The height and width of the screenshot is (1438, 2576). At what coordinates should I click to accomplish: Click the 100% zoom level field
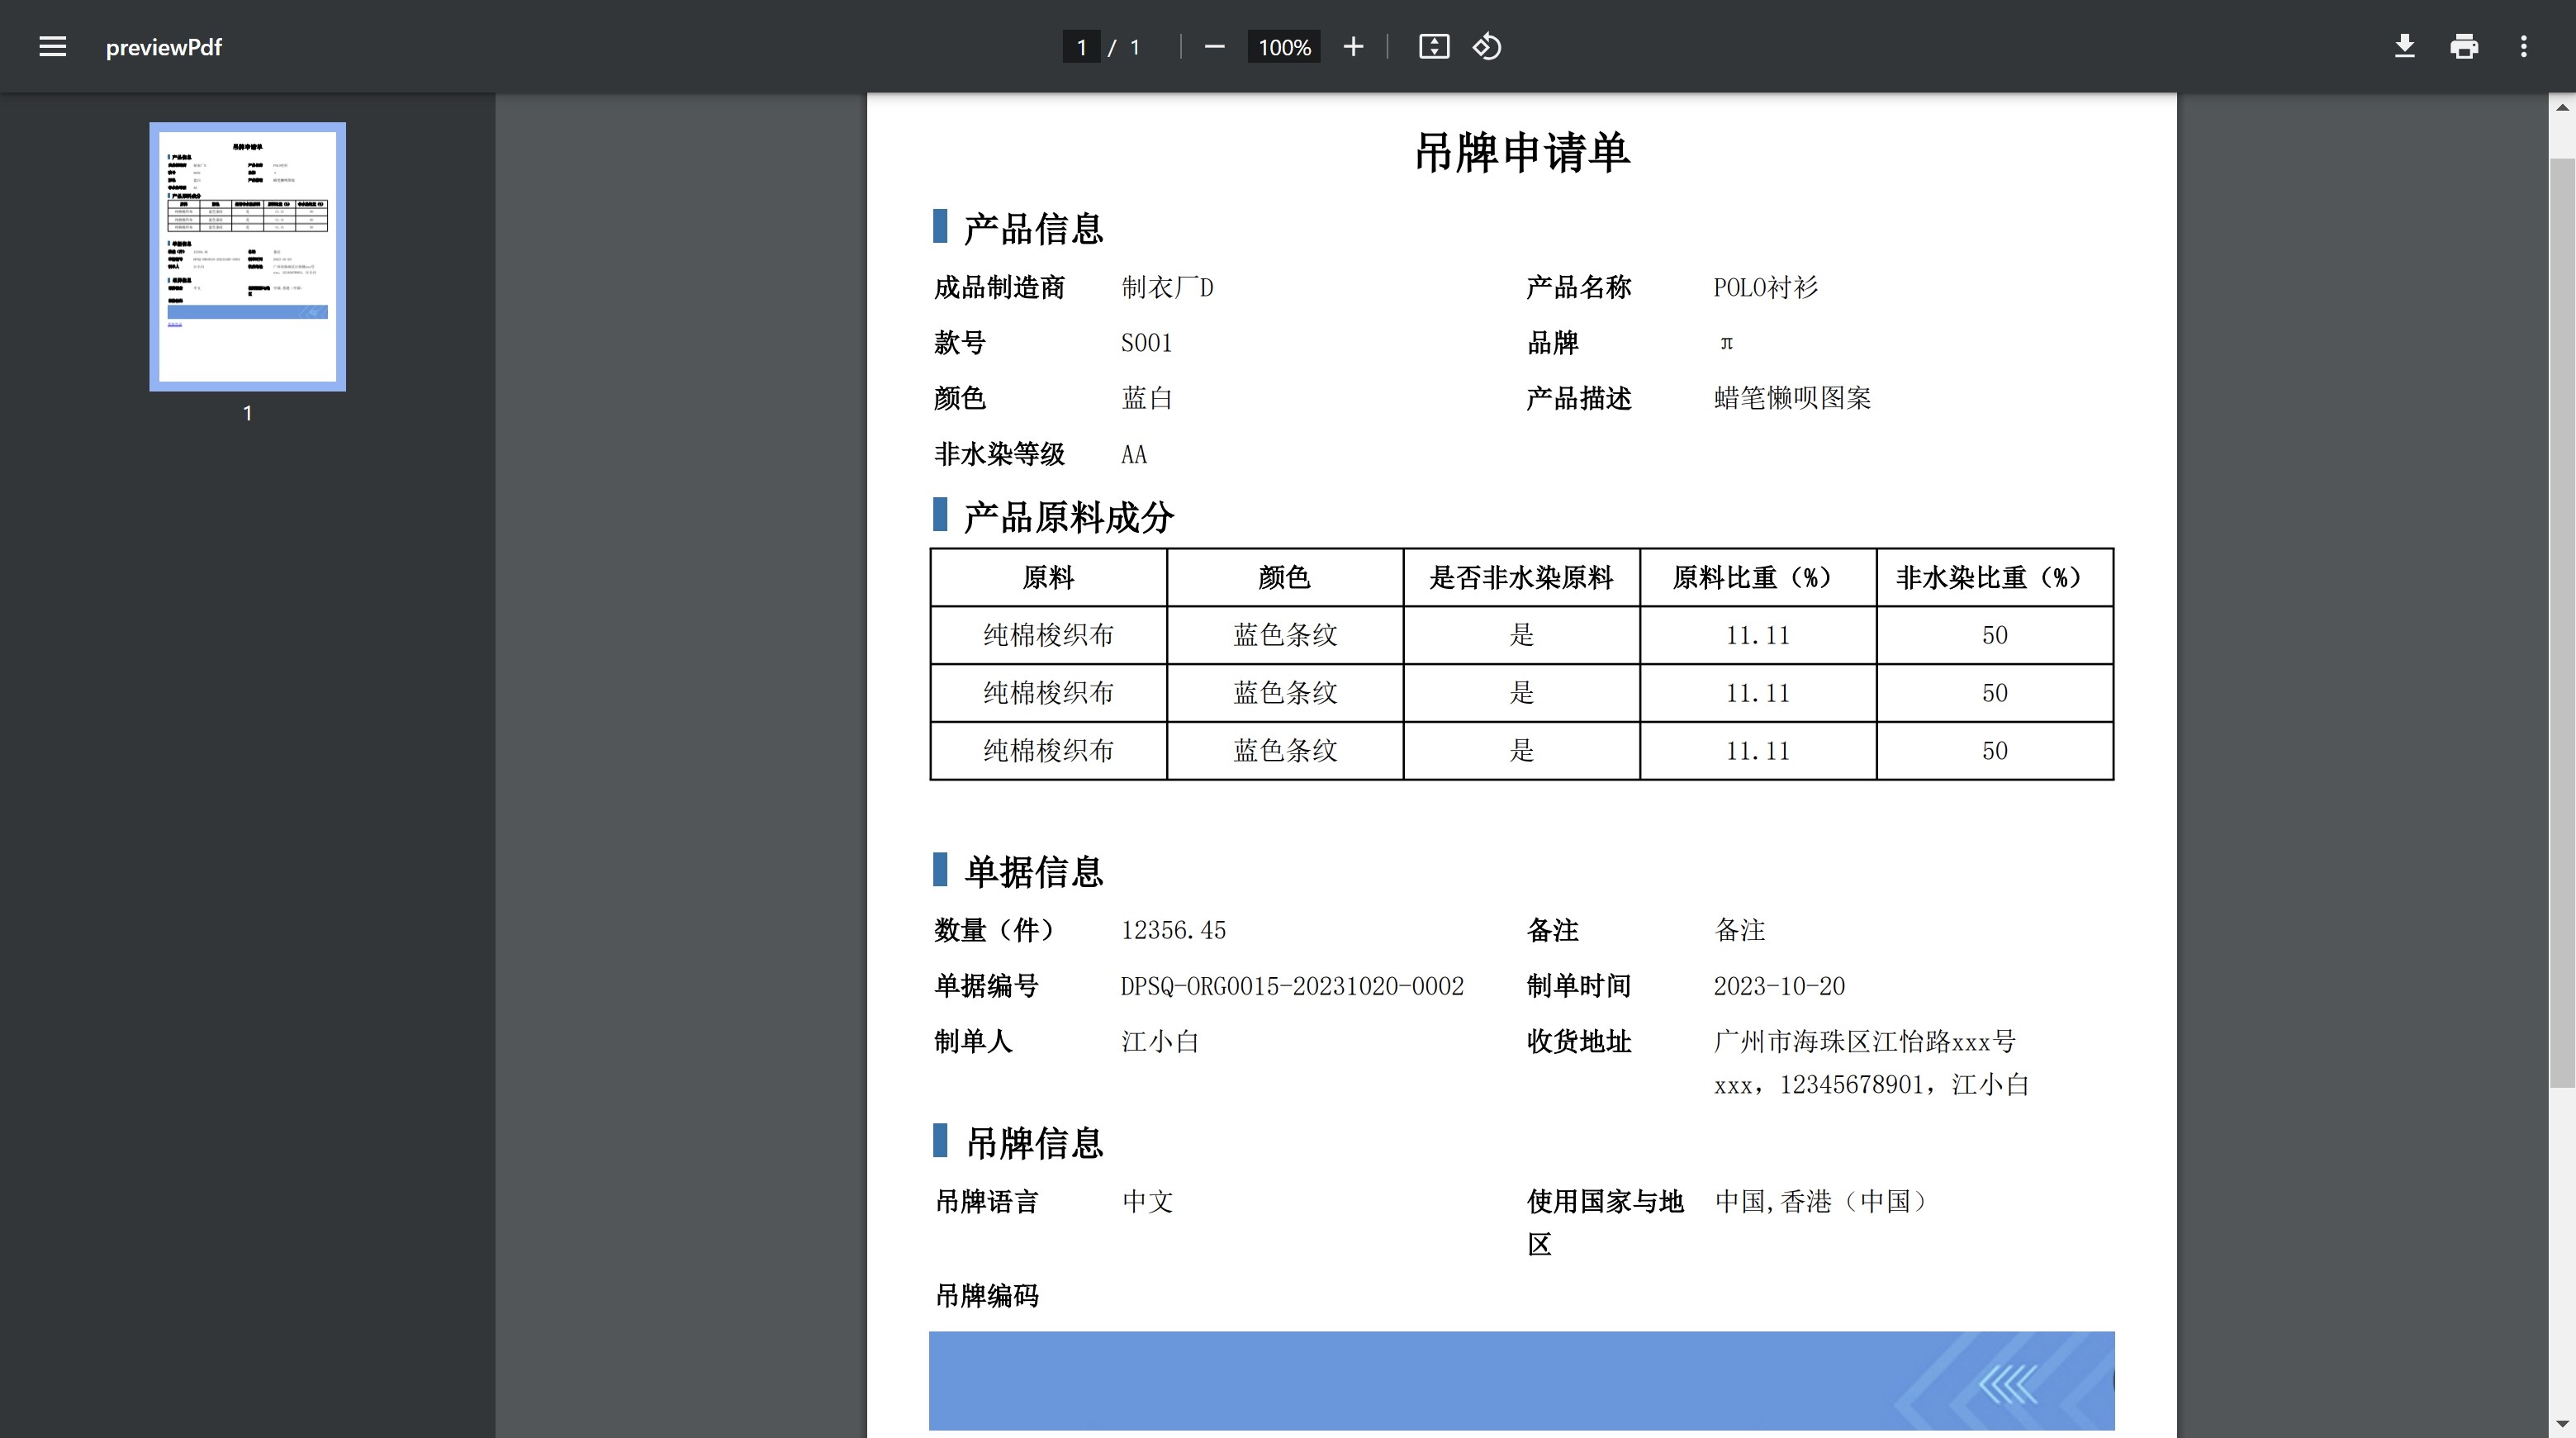pos(1284,47)
